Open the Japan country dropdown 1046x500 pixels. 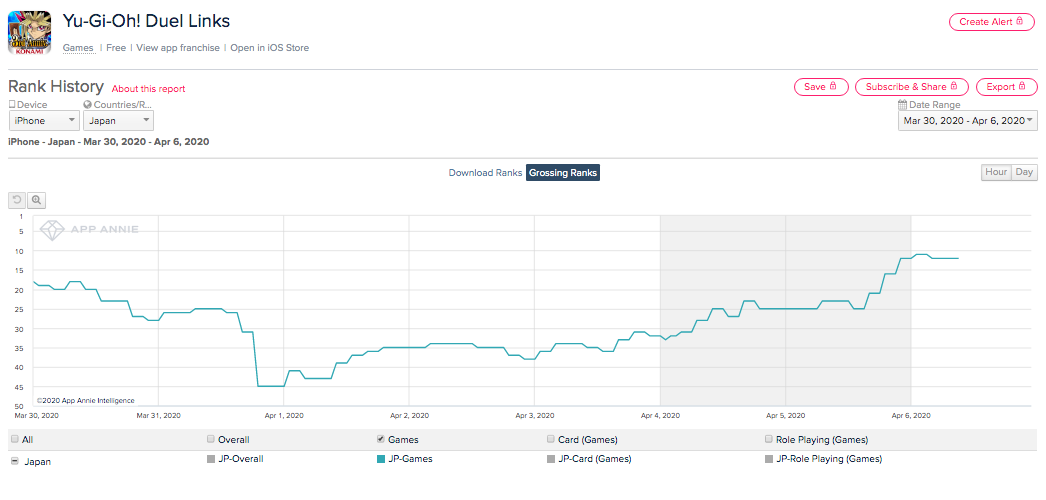pyautogui.click(x=118, y=121)
